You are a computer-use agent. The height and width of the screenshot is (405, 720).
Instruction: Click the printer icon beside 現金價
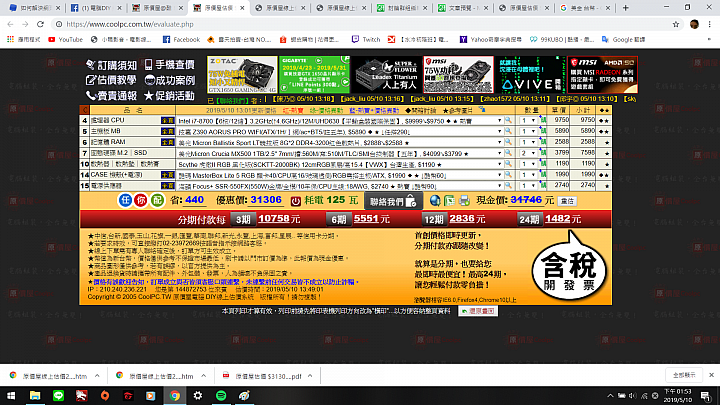click(464, 201)
